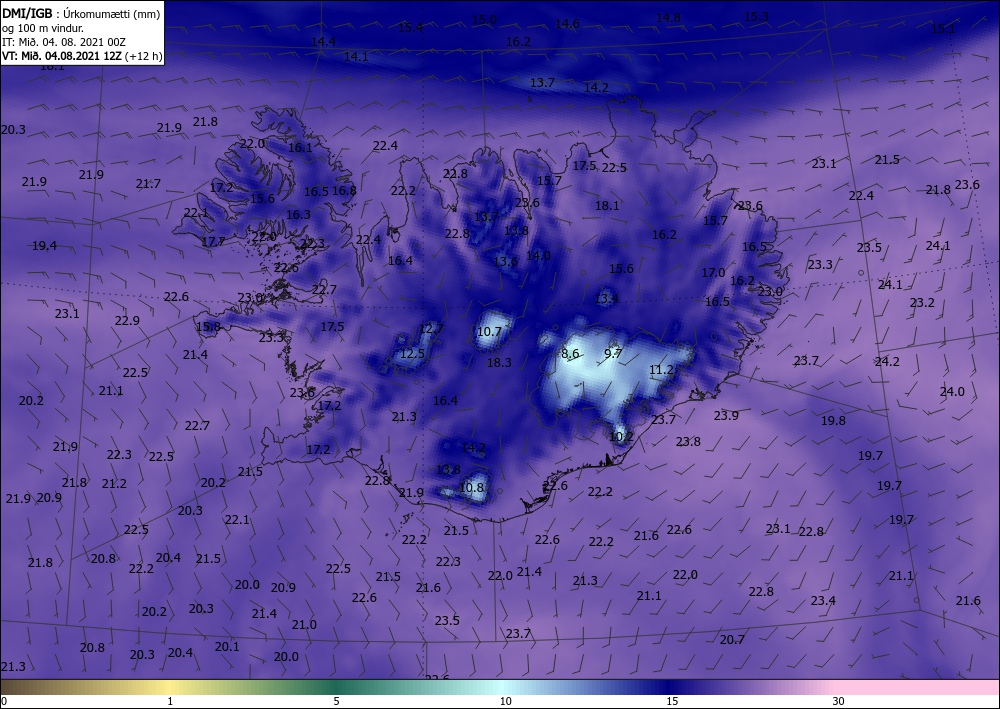The image size is (1000, 709).
Task: Click the color scale tick label '1'
Action: tap(170, 701)
